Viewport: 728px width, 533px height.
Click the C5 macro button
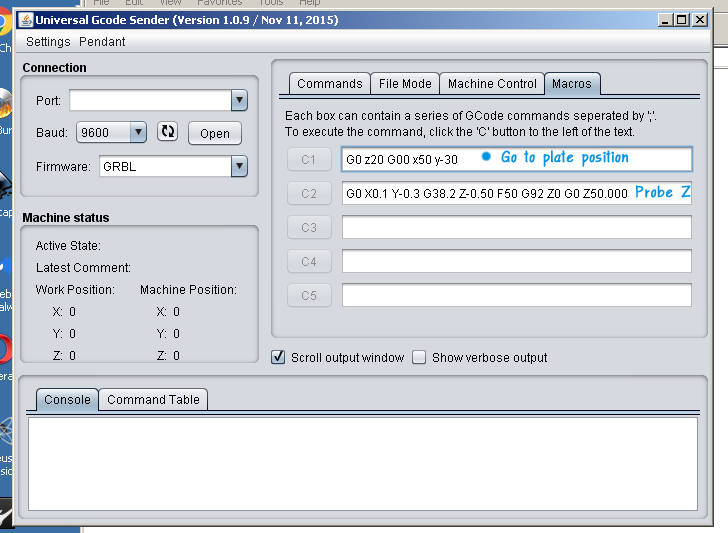309,295
